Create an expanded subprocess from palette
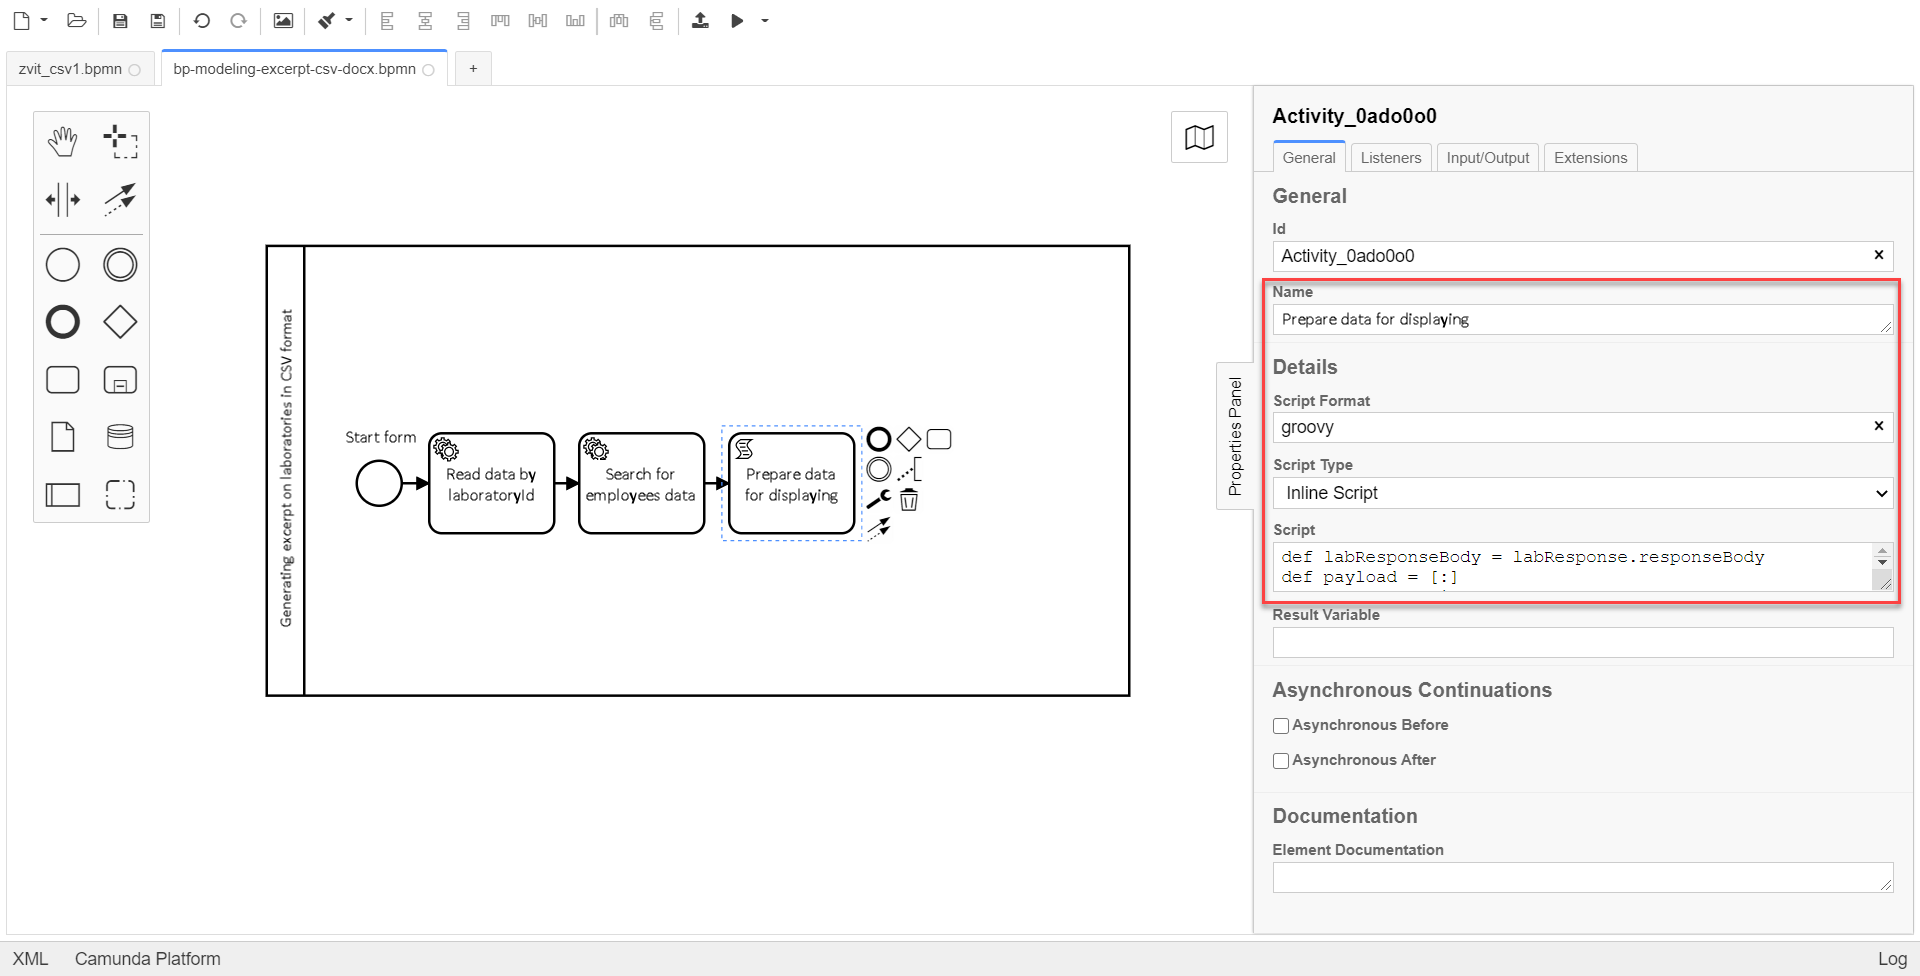Screen dimensions: 1920x976 [x=120, y=380]
